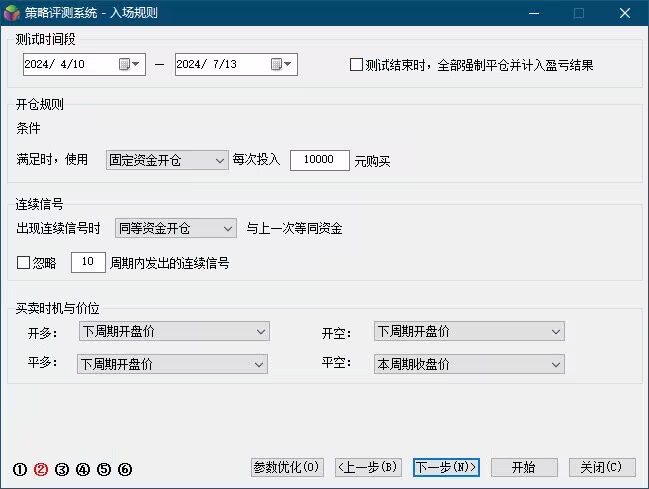Proceed with 下一步(N) button
This screenshot has height=489, width=649.
tap(446, 467)
